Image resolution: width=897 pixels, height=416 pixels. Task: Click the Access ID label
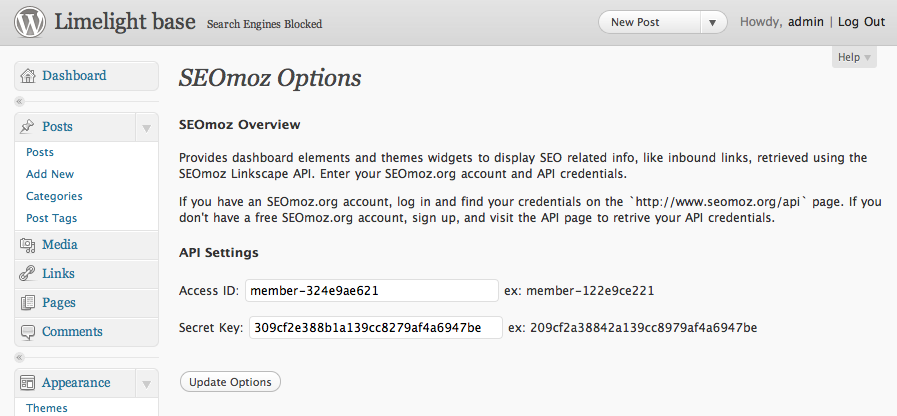209,291
